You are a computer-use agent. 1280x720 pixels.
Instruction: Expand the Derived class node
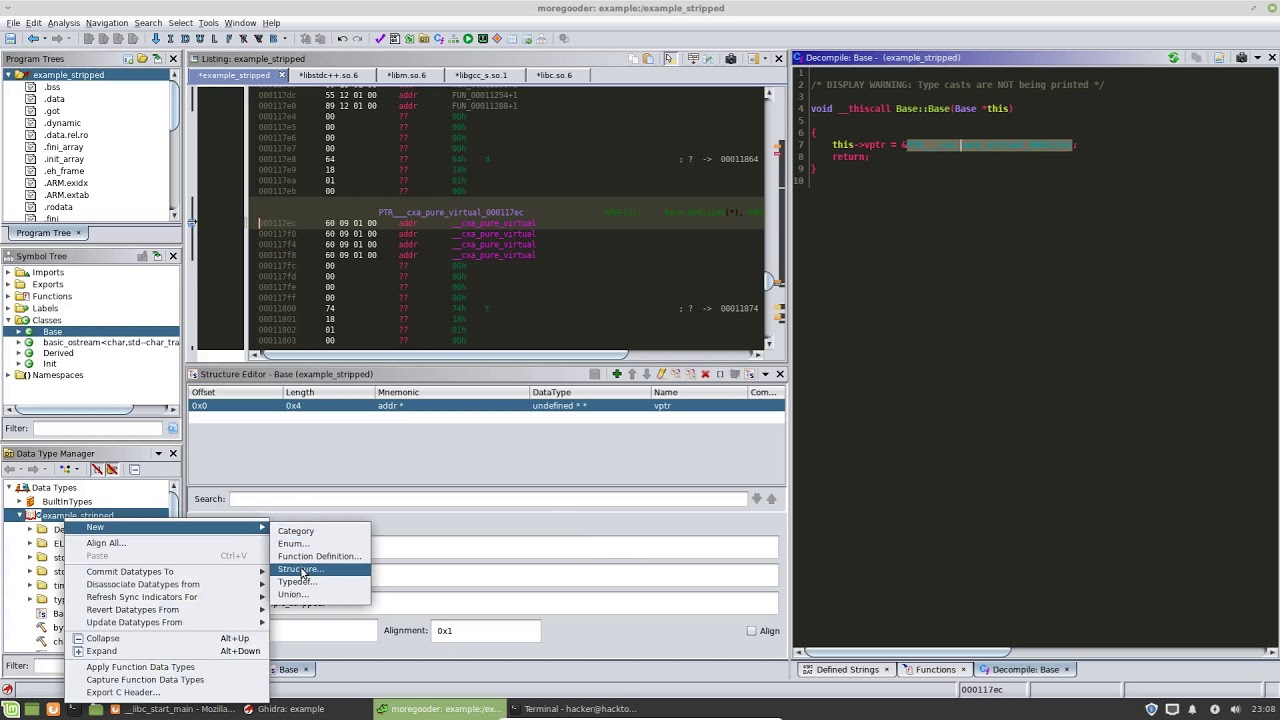18,353
